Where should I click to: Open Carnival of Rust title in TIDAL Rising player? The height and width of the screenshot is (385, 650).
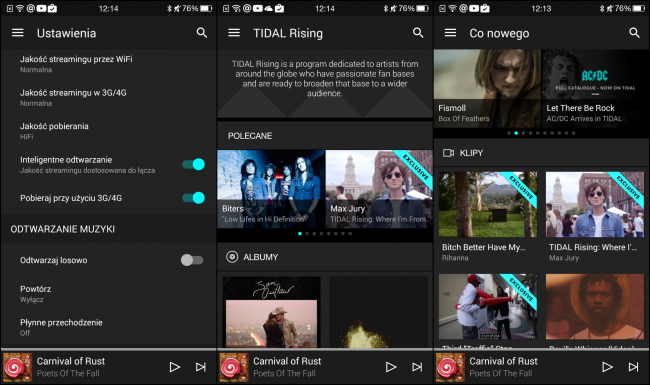pos(287,361)
